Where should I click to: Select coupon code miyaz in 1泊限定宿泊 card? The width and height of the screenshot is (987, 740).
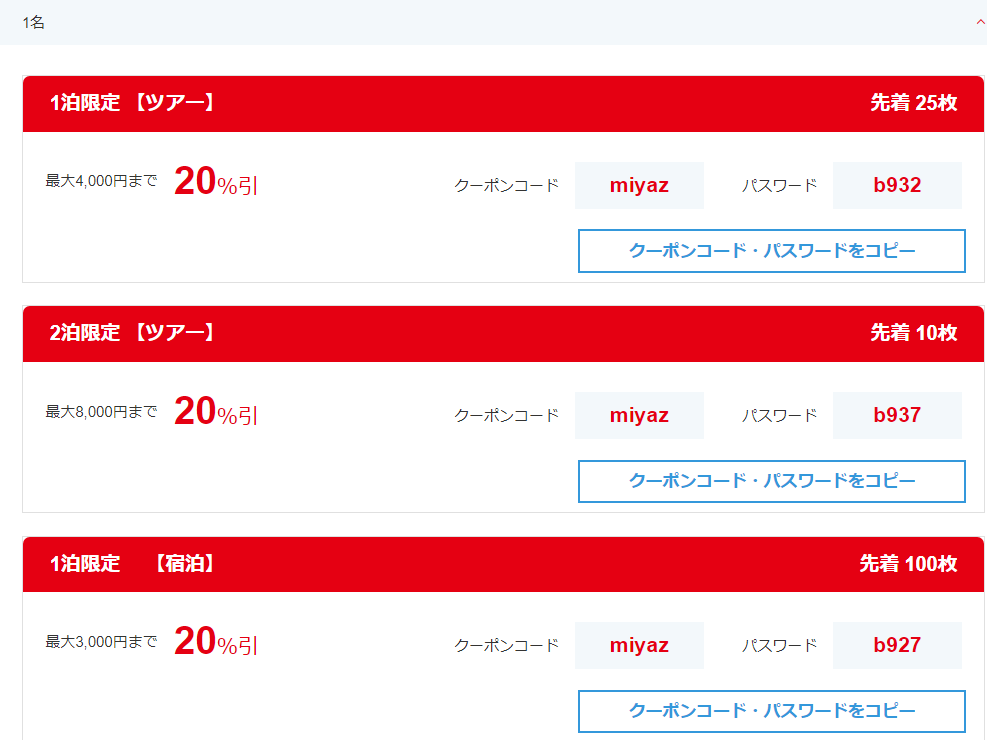(639, 645)
